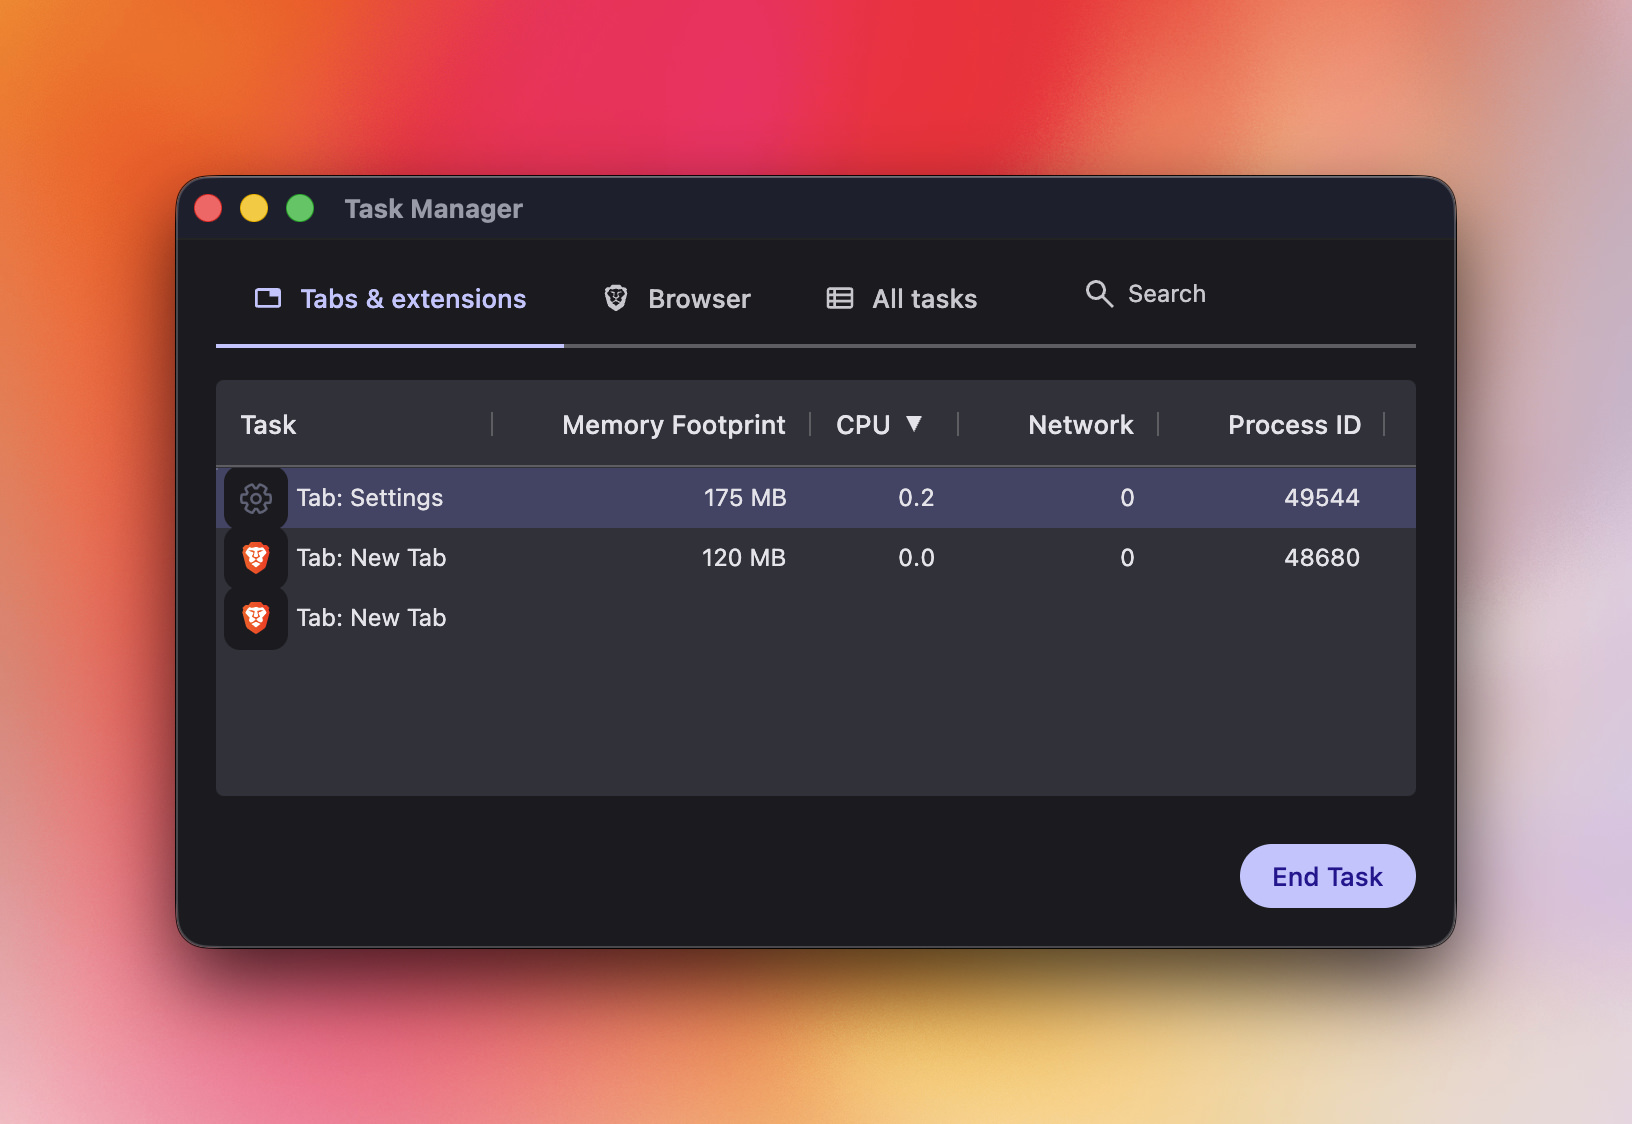This screenshot has width=1632, height=1124.
Task: Click the green zoom window control
Action: click(299, 207)
